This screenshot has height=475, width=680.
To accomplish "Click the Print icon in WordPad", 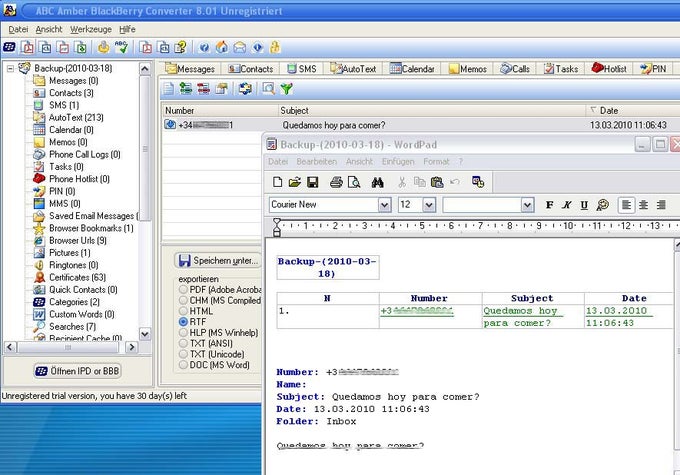I will coord(336,182).
